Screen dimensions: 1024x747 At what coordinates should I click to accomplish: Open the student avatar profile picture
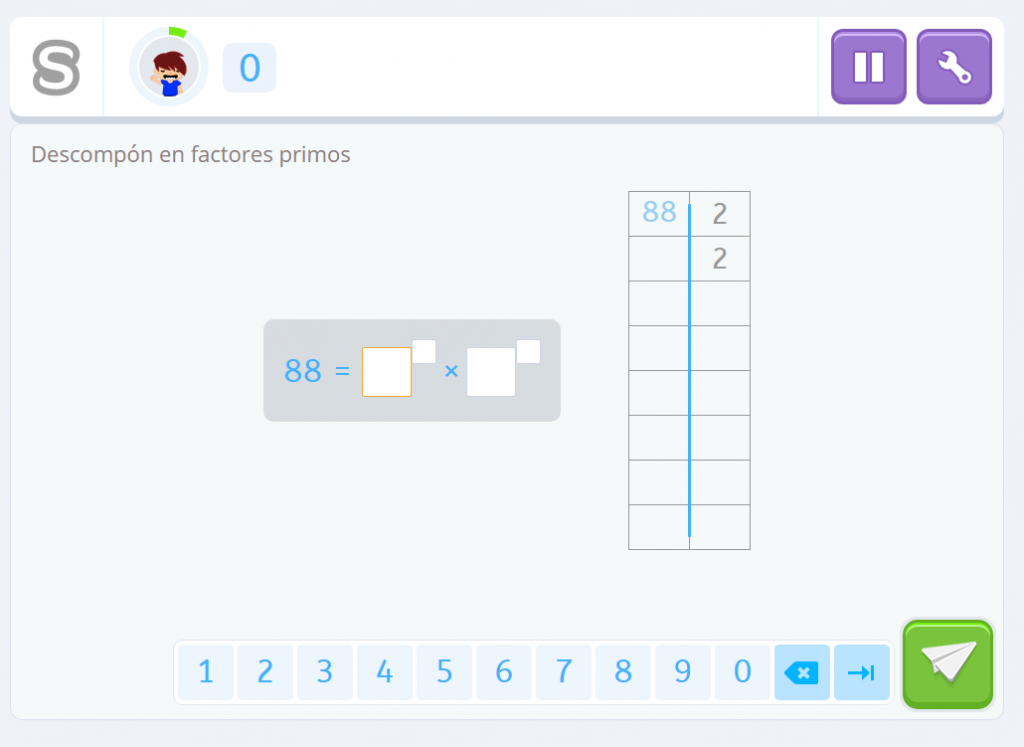(168, 68)
